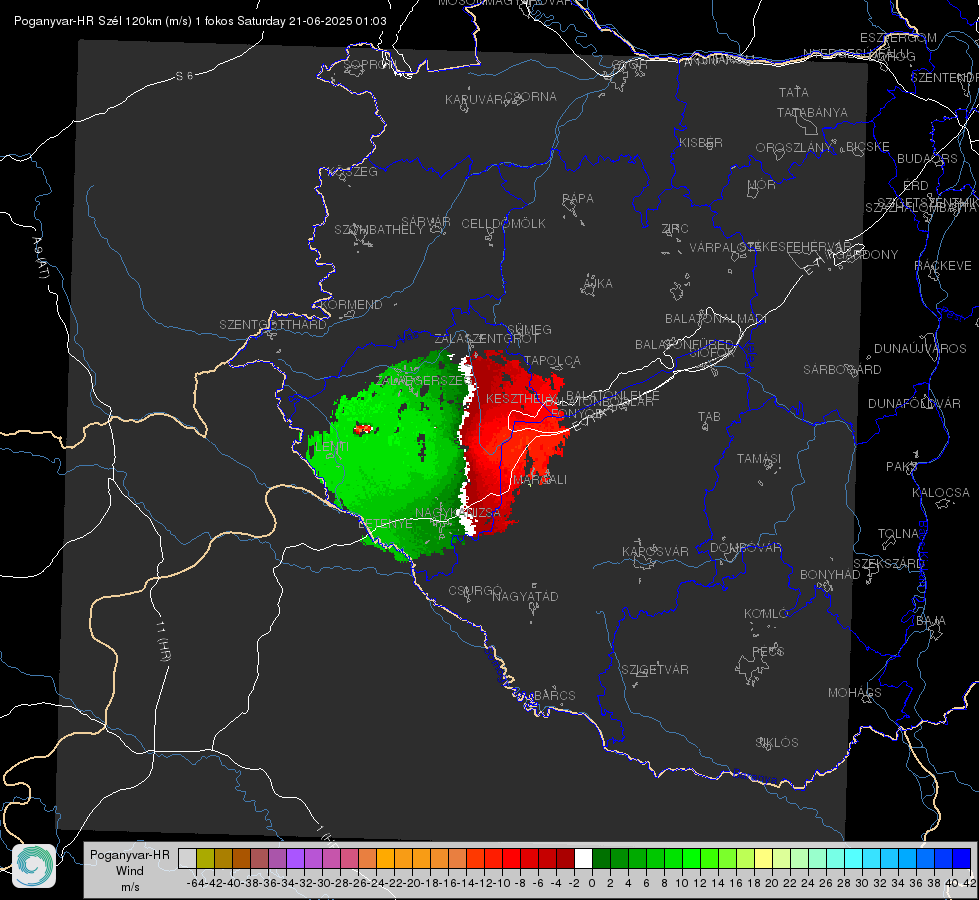Click the SZENTGOTTHÁRD city label
979x900 pixels.
pyautogui.click(x=273, y=325)
